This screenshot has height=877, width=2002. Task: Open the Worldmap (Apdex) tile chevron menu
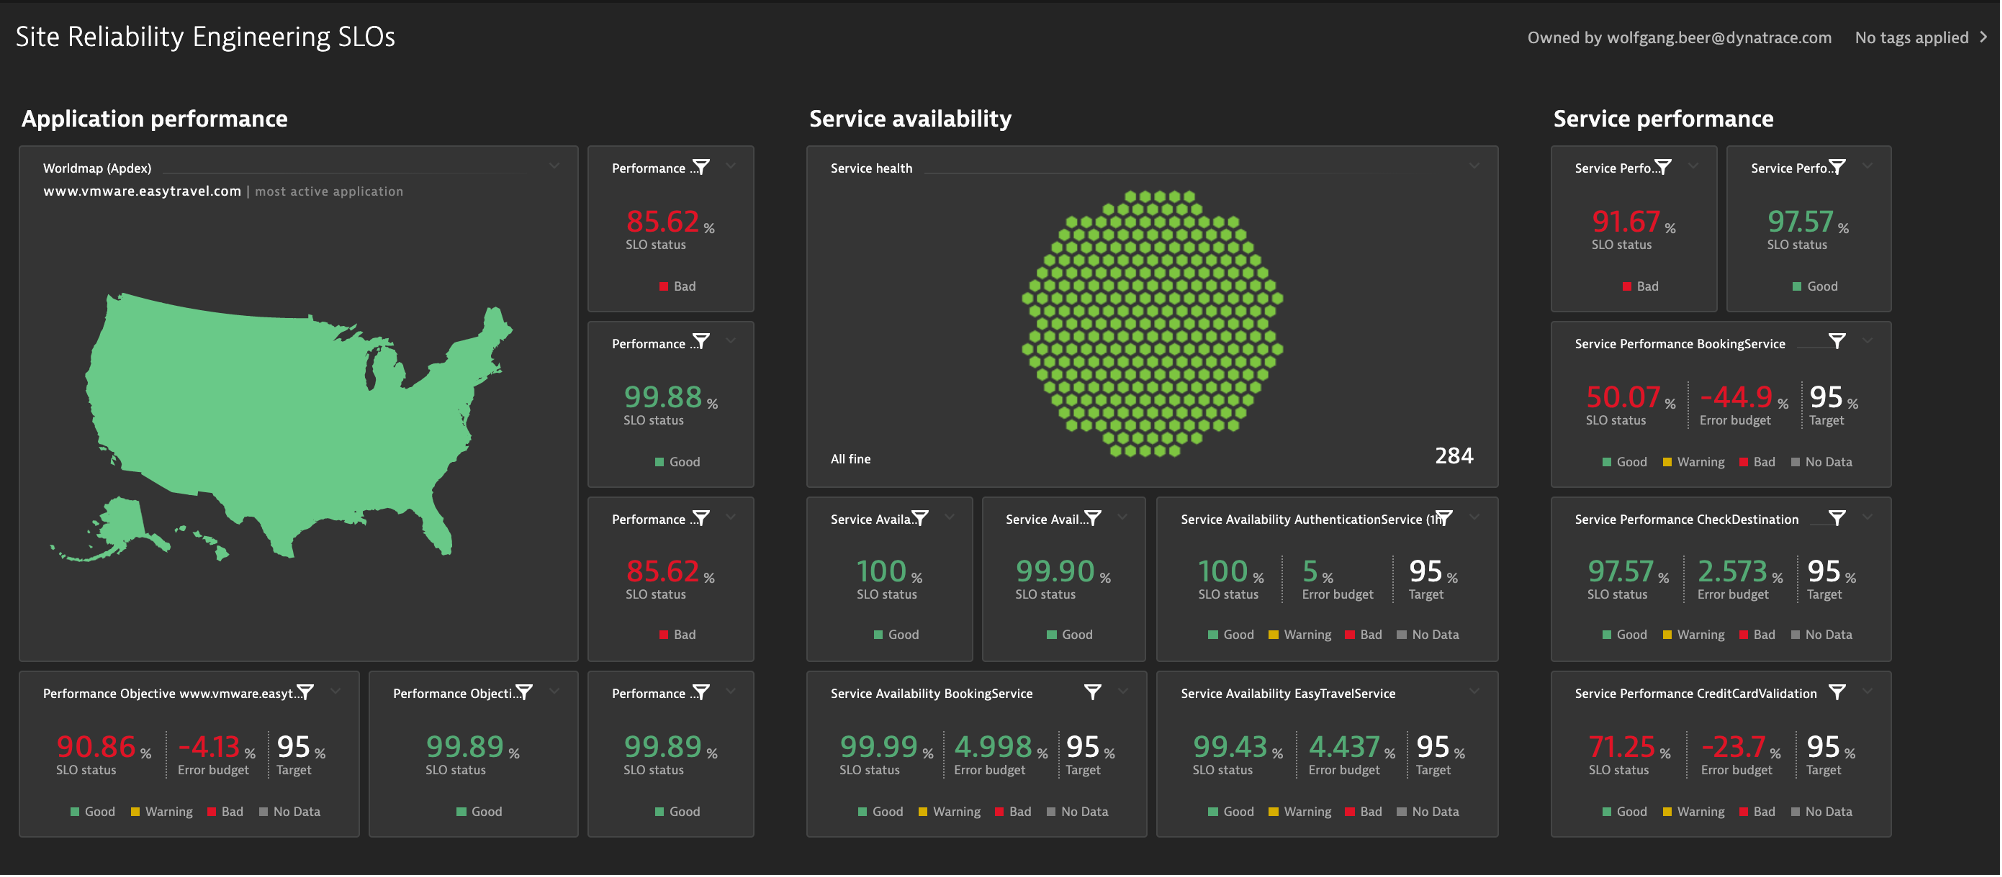point(554,166)
